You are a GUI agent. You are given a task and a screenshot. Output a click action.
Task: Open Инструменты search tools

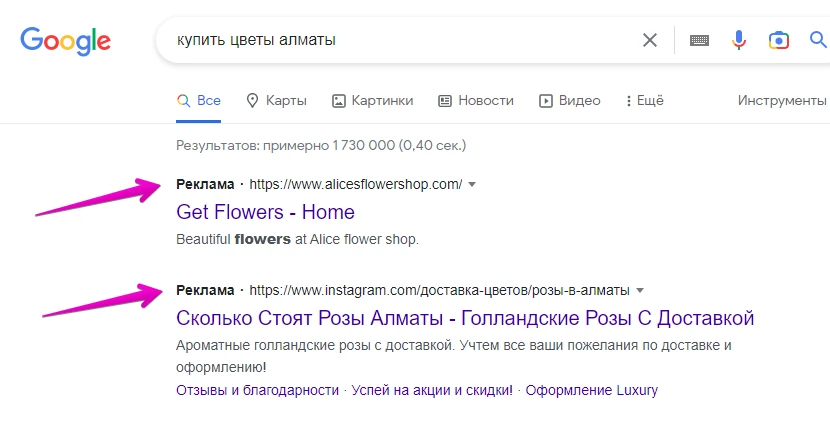click(x=782, y=101)
